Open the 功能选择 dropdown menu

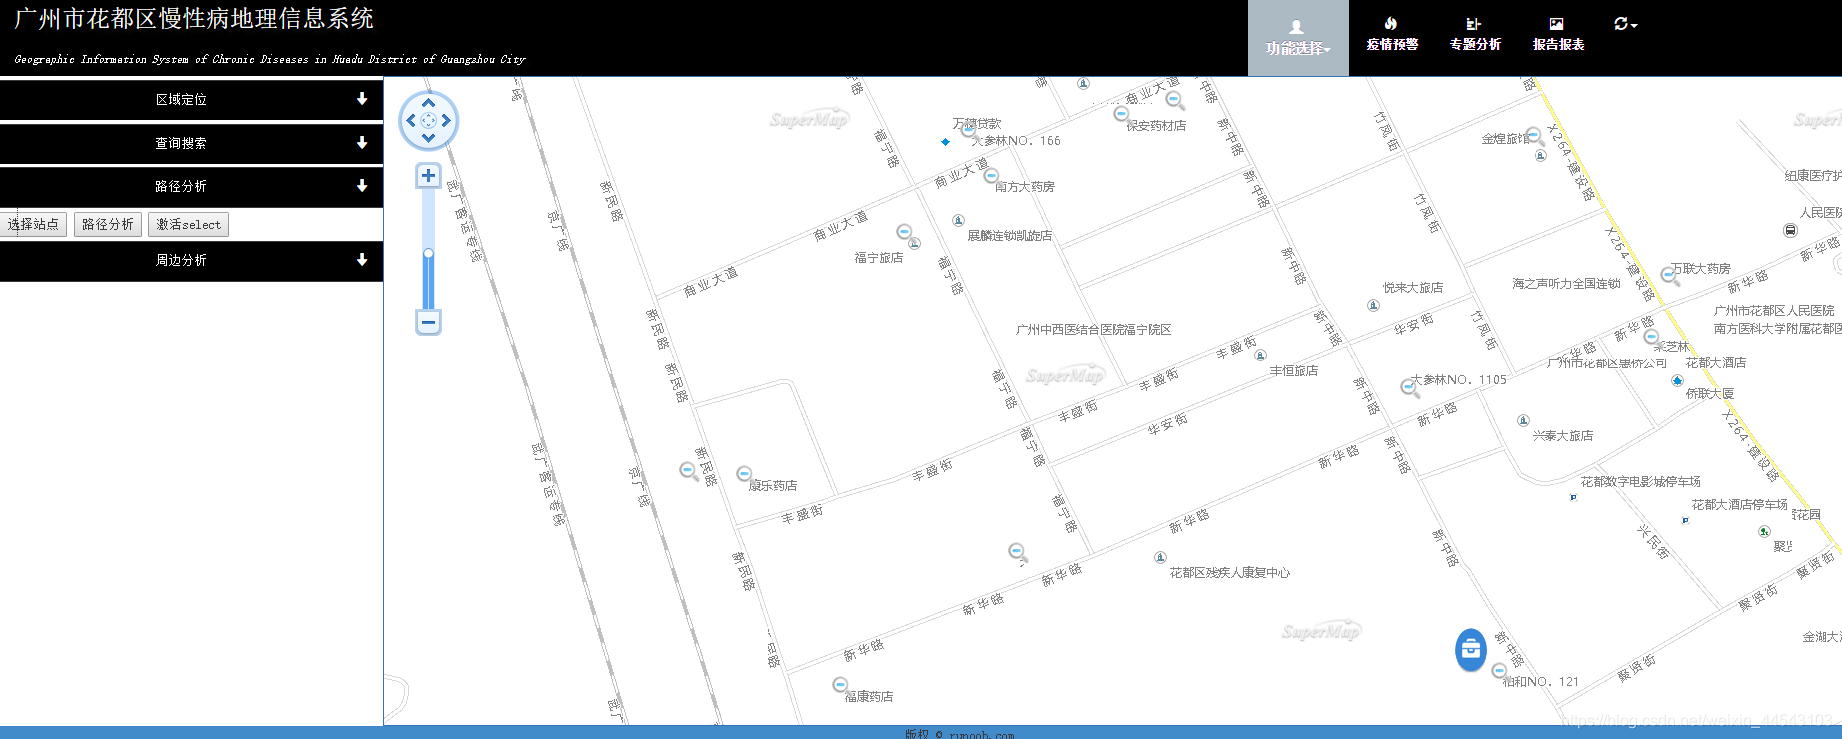point(1298,38)
